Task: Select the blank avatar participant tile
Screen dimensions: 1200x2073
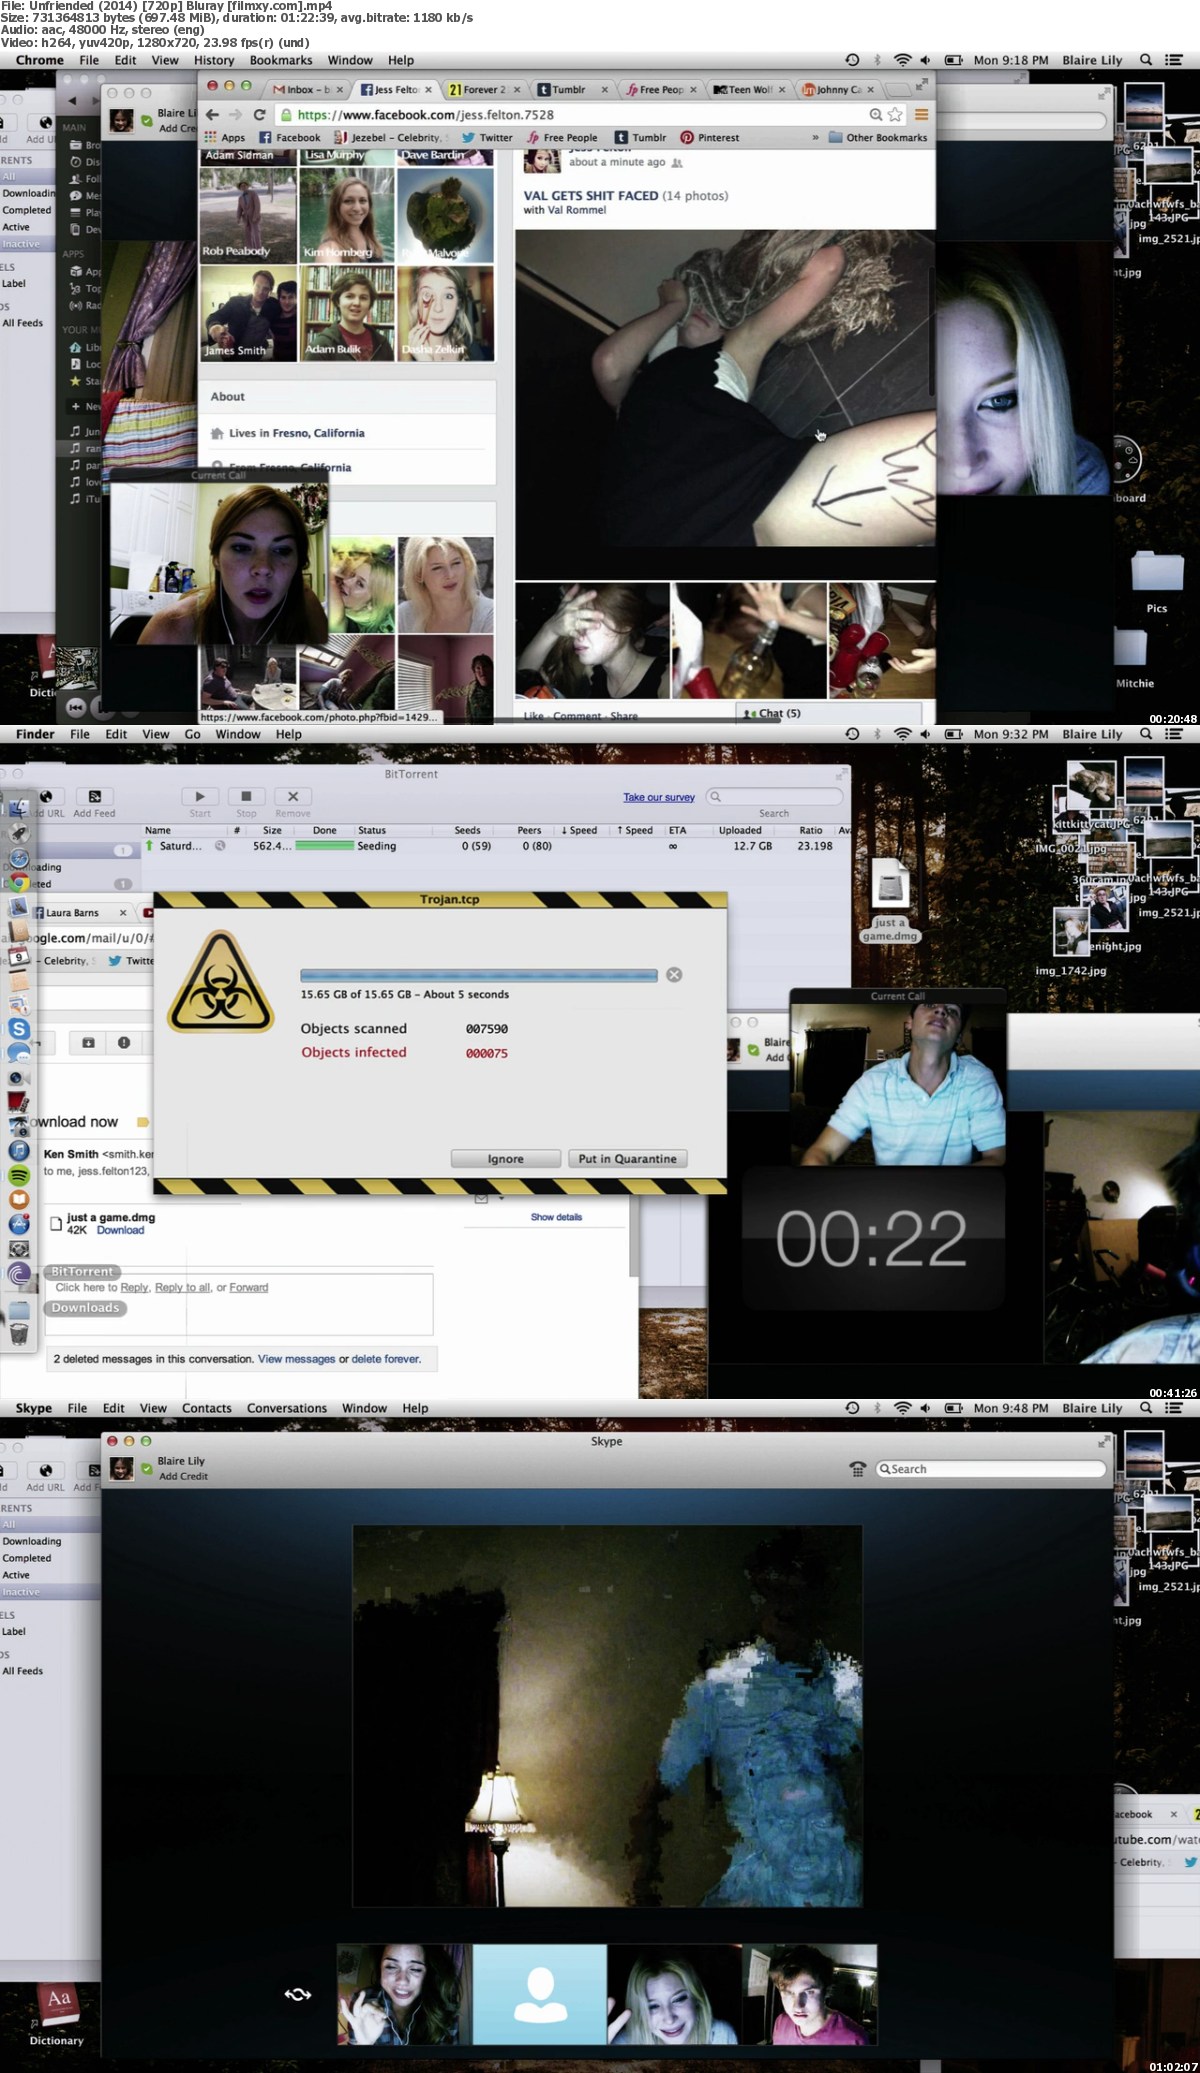Action: click(540, 1995)
